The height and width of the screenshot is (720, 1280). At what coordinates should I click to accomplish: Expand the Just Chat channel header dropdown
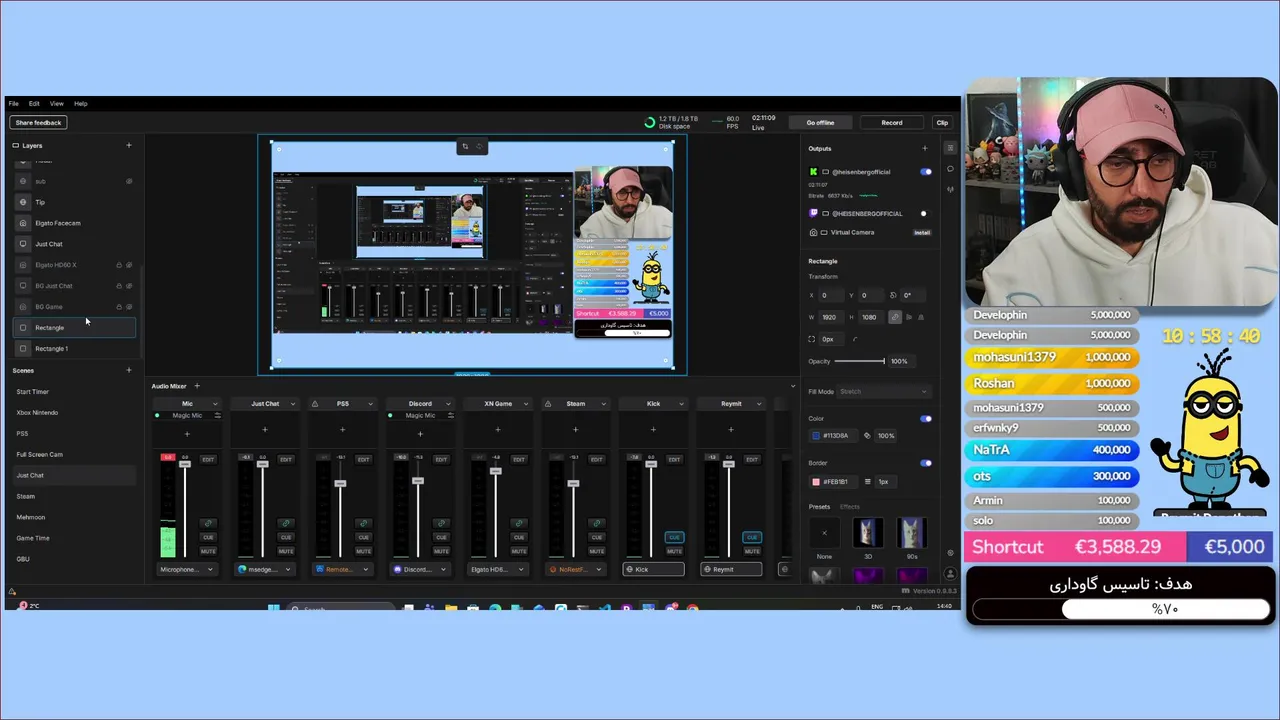293,404
